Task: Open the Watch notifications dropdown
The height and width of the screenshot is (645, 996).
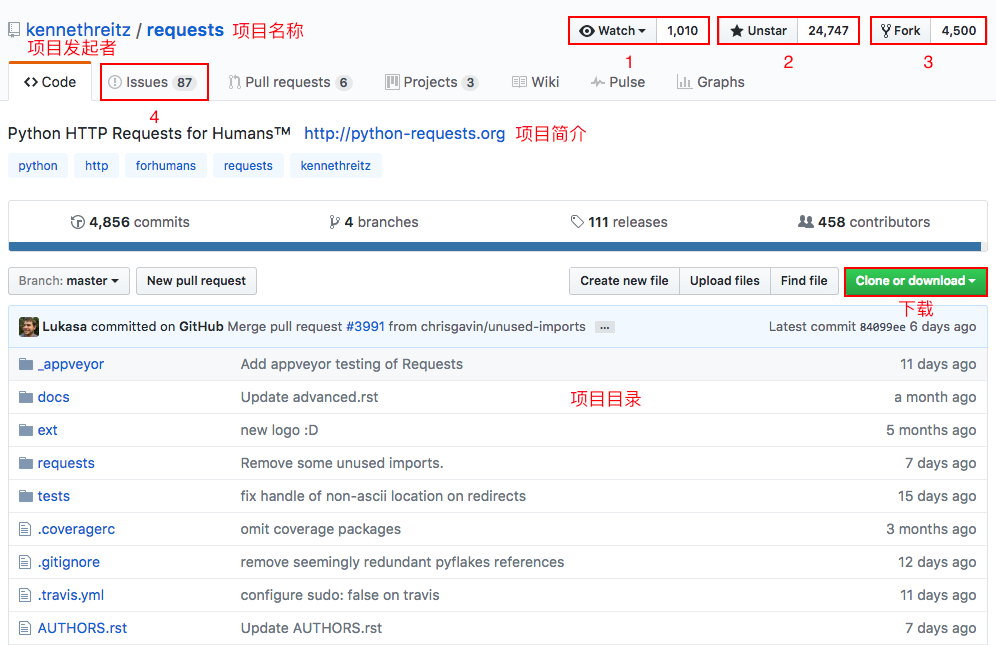Action: [614, 31]
